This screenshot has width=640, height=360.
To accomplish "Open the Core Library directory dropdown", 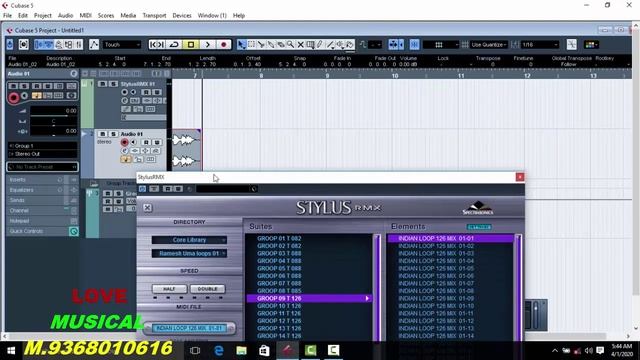I will point(189,240).
